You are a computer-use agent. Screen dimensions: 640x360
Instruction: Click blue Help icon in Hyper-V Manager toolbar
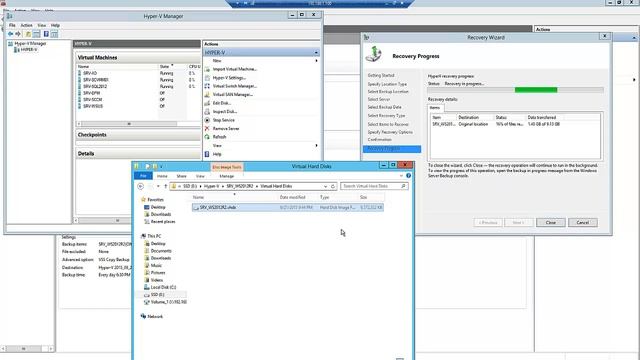46,34
